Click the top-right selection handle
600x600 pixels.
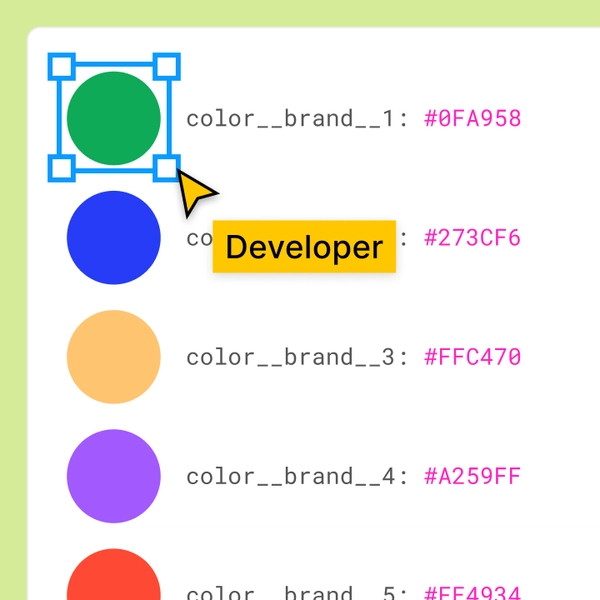(166, 67)
